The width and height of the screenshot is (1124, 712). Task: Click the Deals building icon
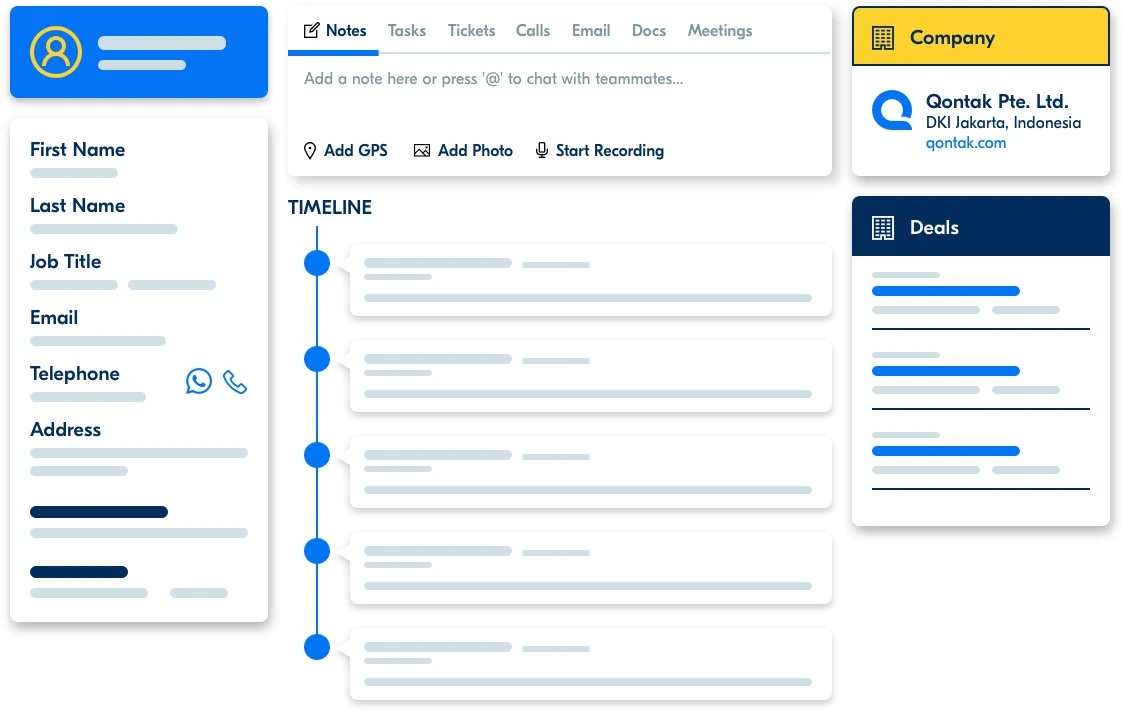tap(882, 228)
